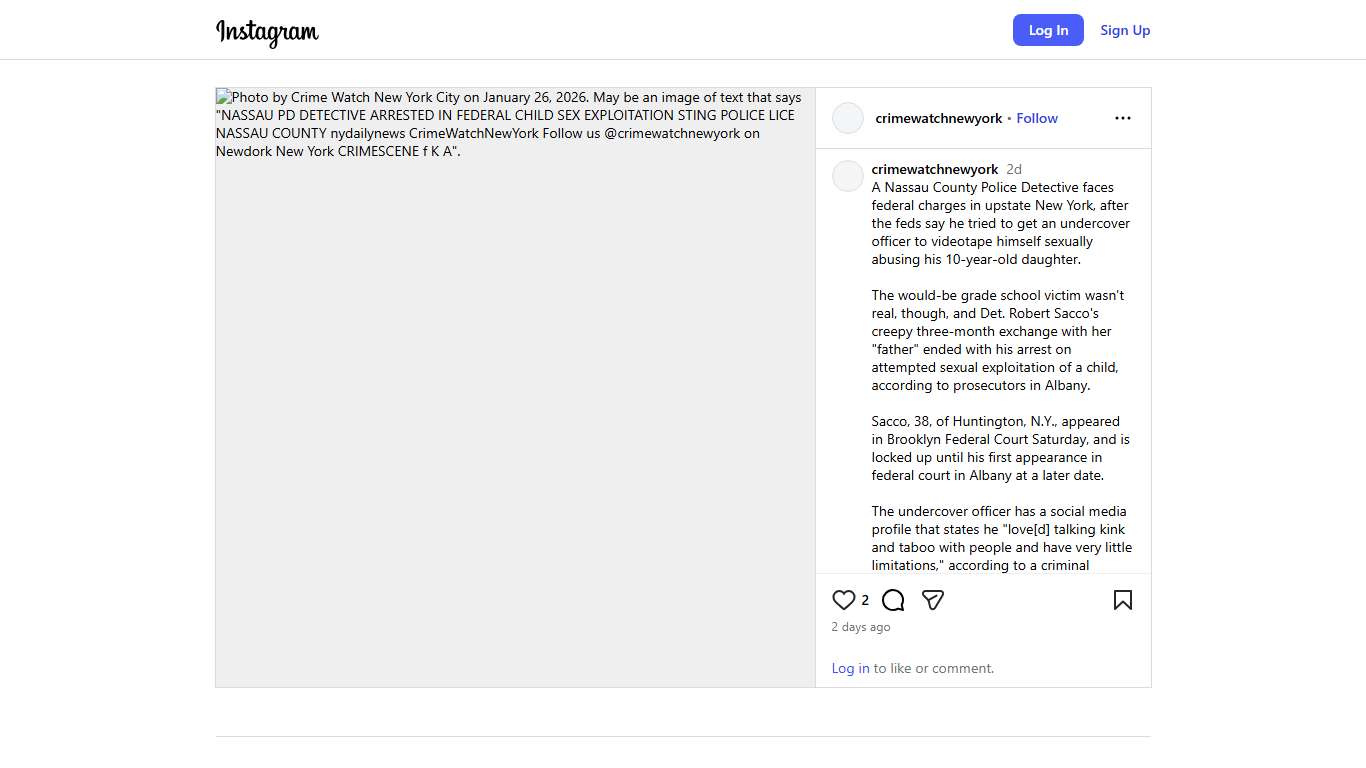Save post with the bookmark icon
This screenshot has height=768, width=1366.
(1123, 600)
